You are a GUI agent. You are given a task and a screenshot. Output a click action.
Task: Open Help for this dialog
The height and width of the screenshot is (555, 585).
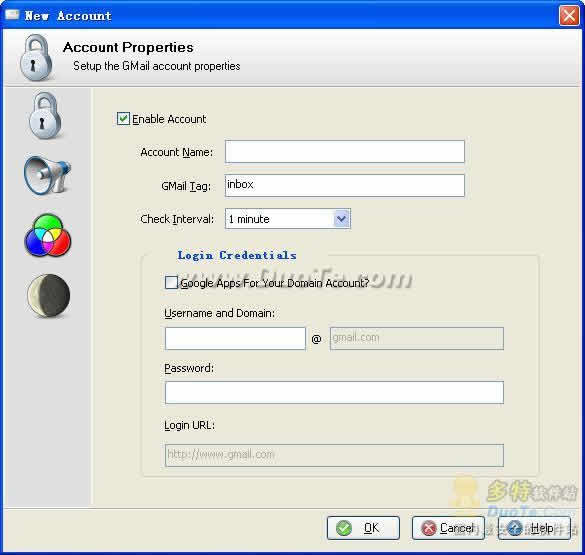pyautogui.click(x=534, y=528)
